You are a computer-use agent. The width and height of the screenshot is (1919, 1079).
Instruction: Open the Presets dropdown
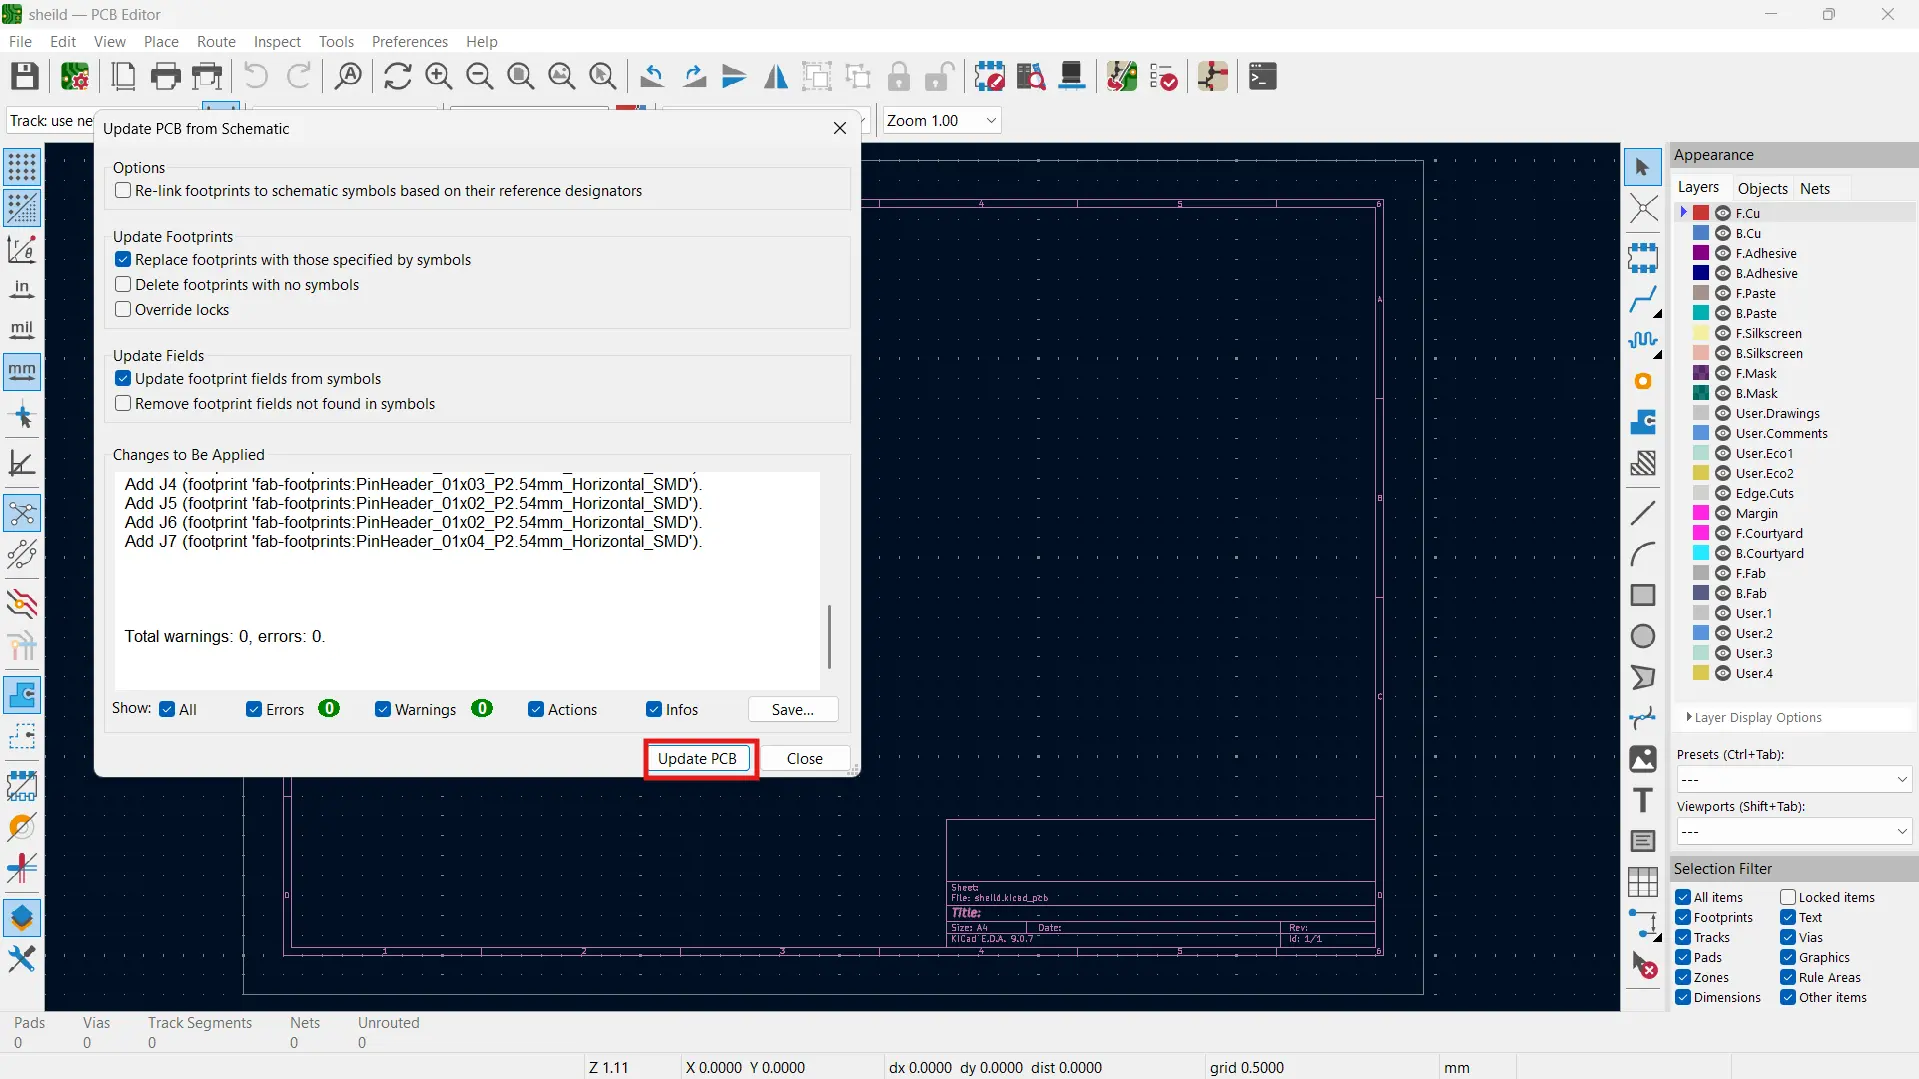[1792, 779]
